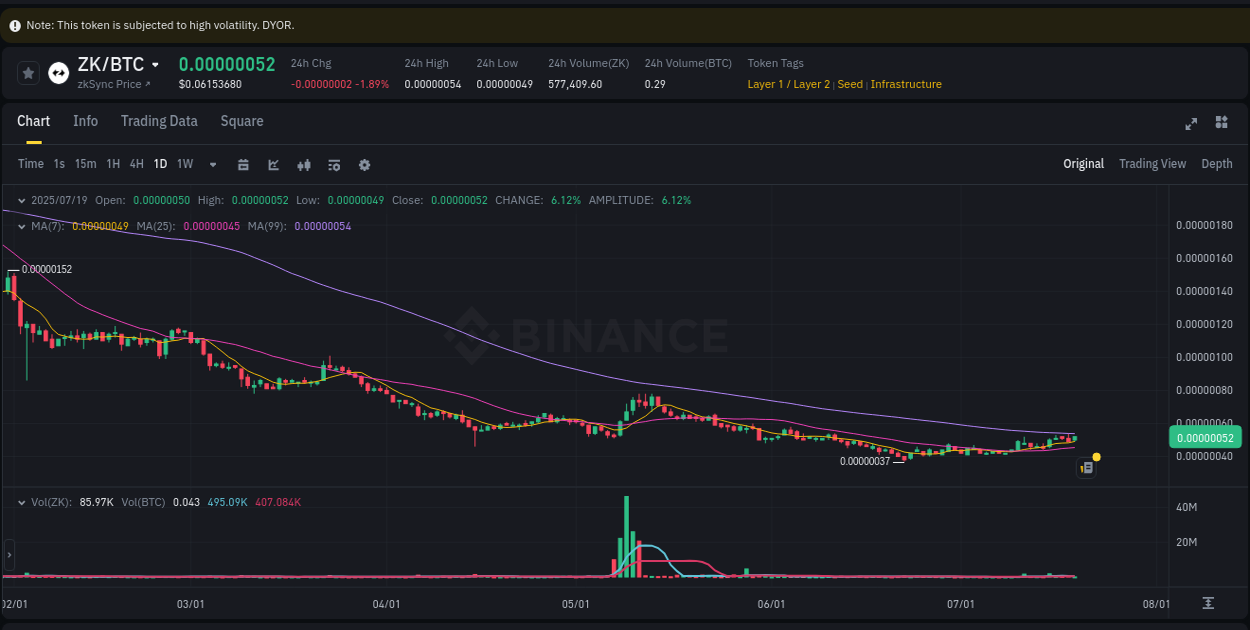
Task: Open the layout widgets icon
Action: click(x=1221, y=123)
